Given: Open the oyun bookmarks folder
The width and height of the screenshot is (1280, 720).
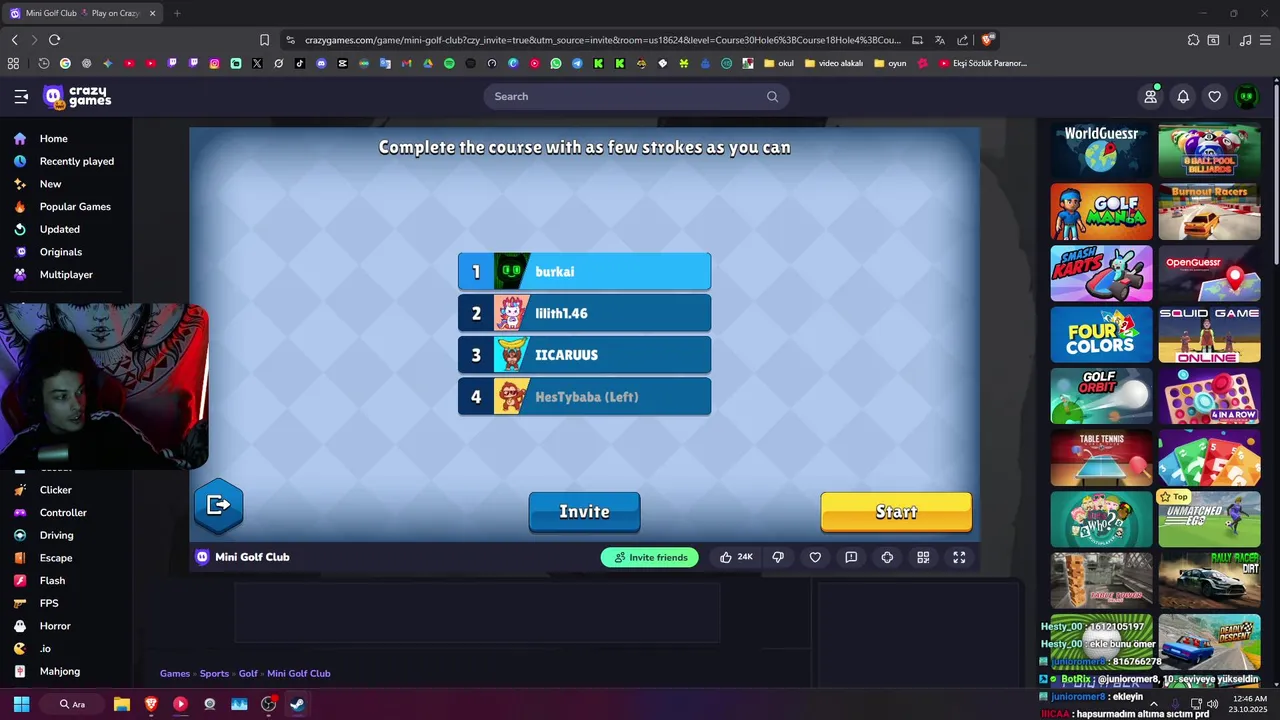Looking at the screenshot, I should click(889, 63).
